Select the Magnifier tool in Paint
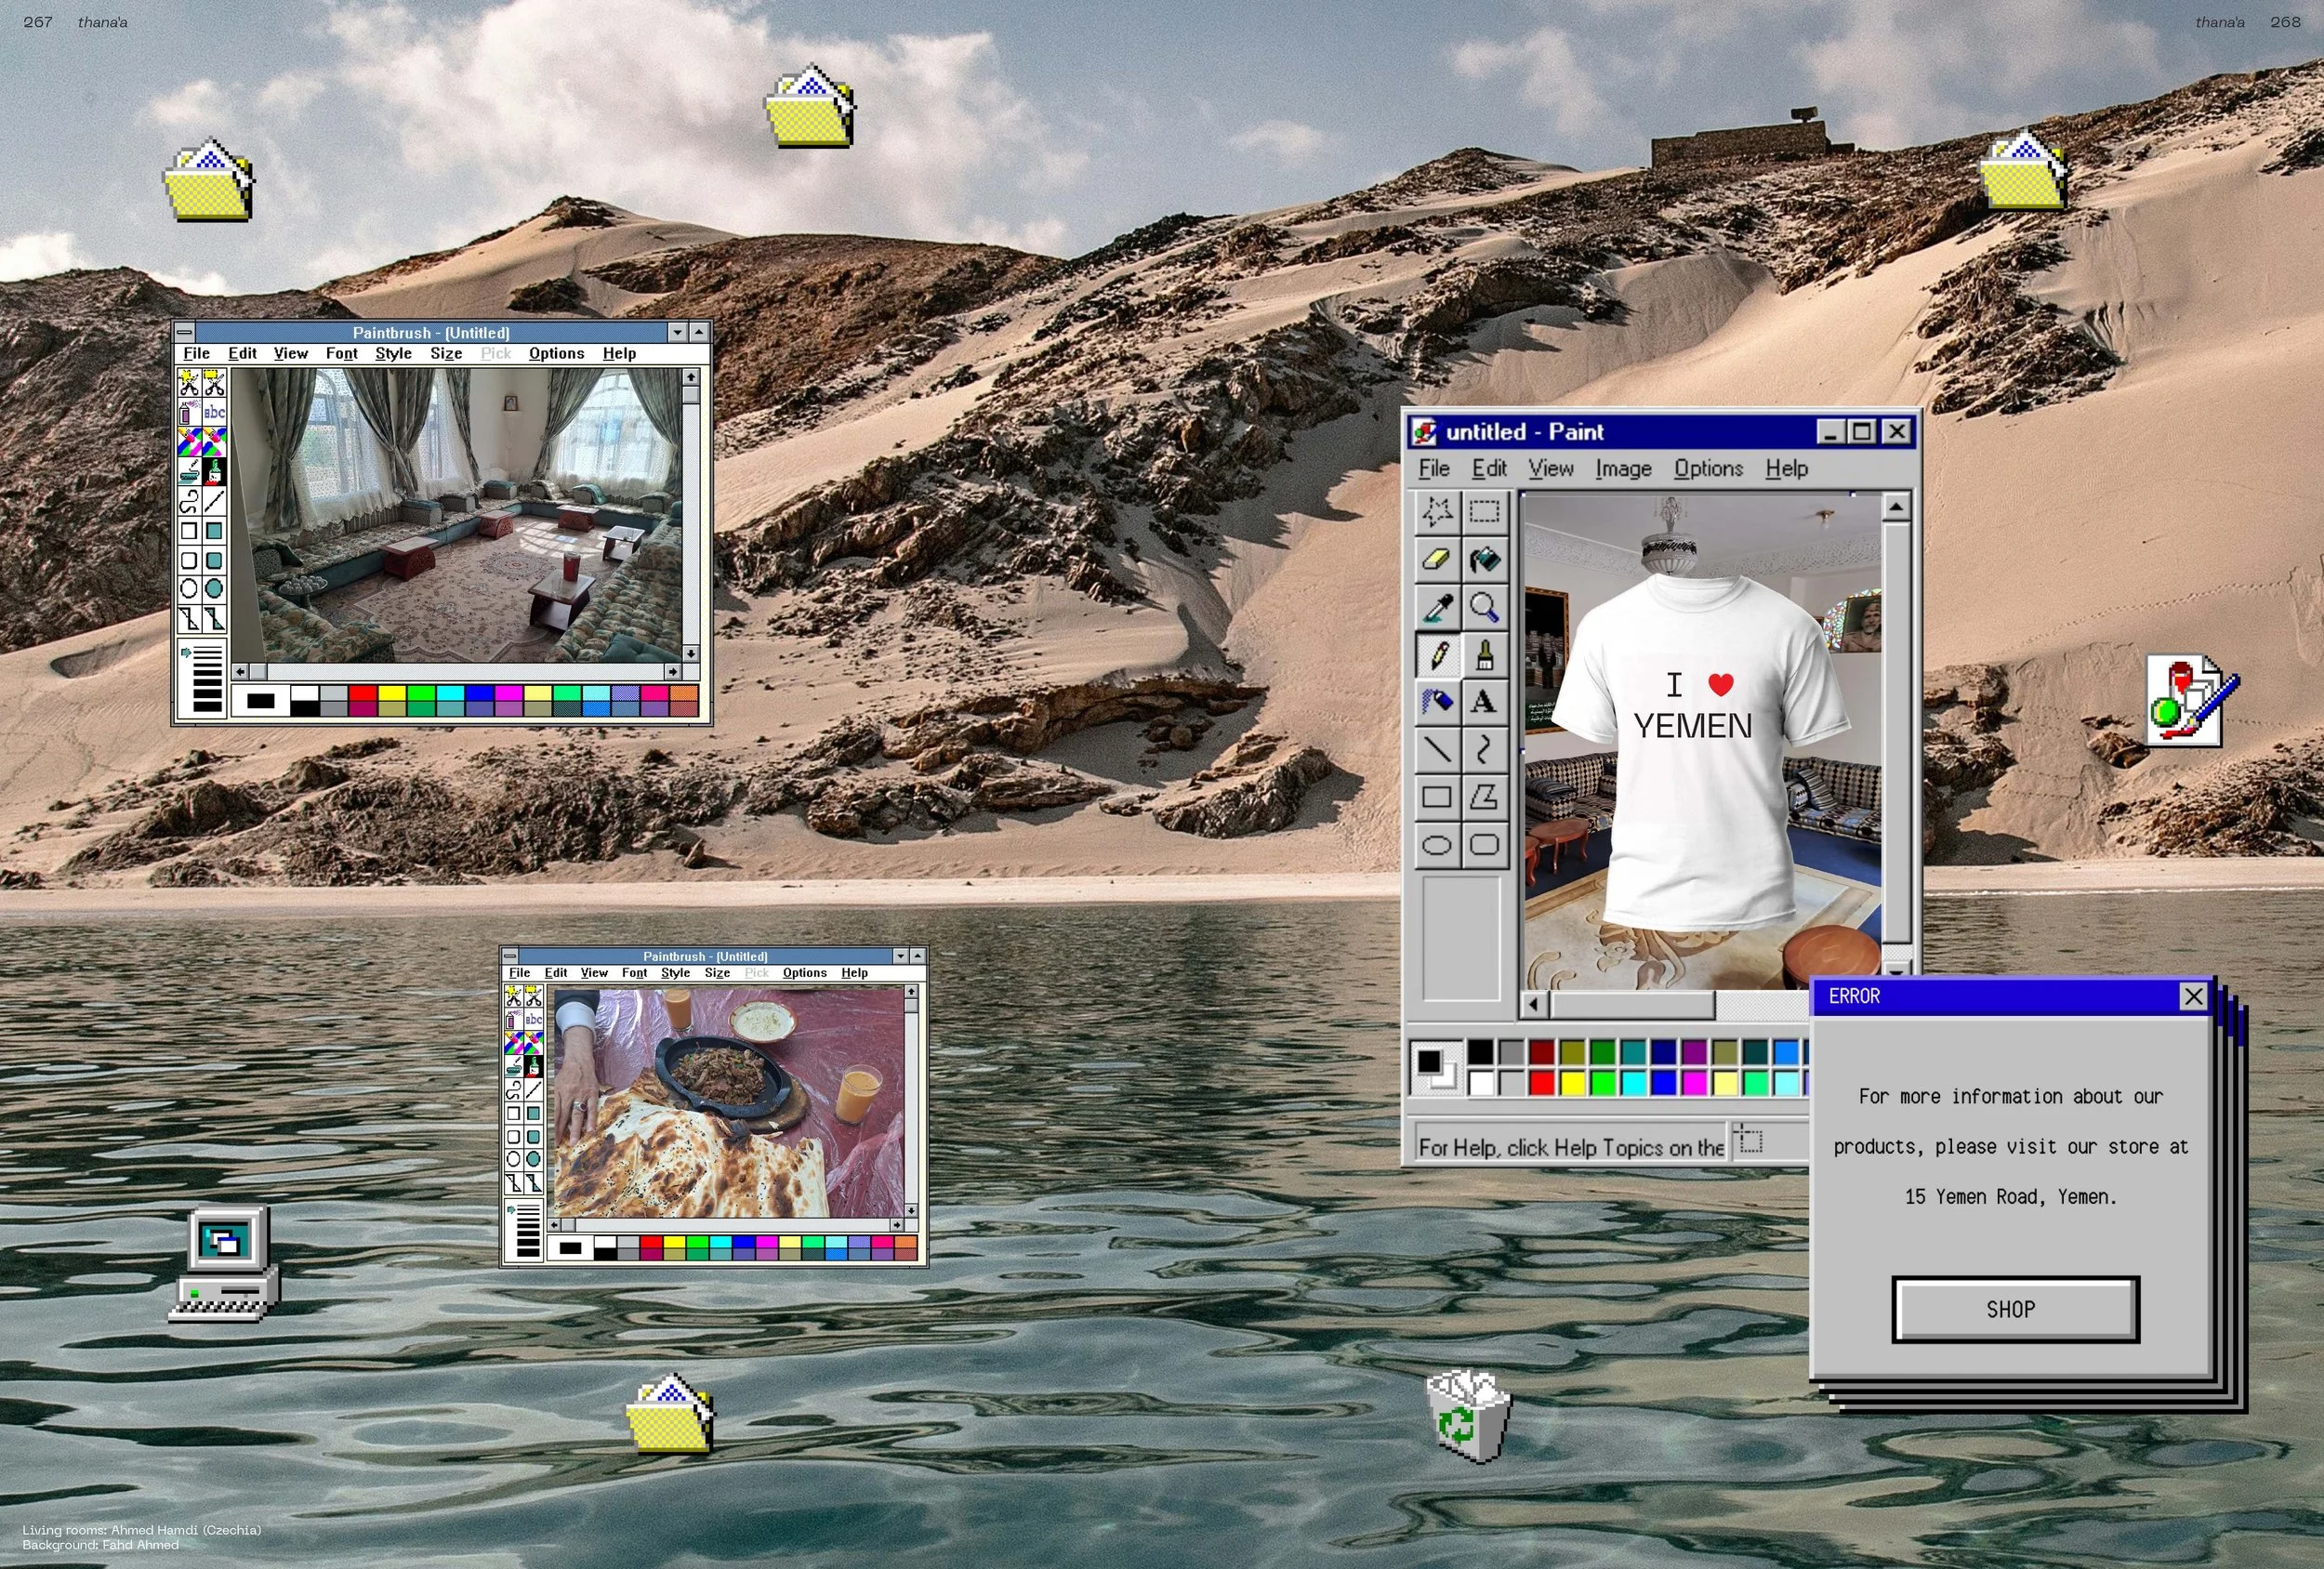 point(1484,607)
